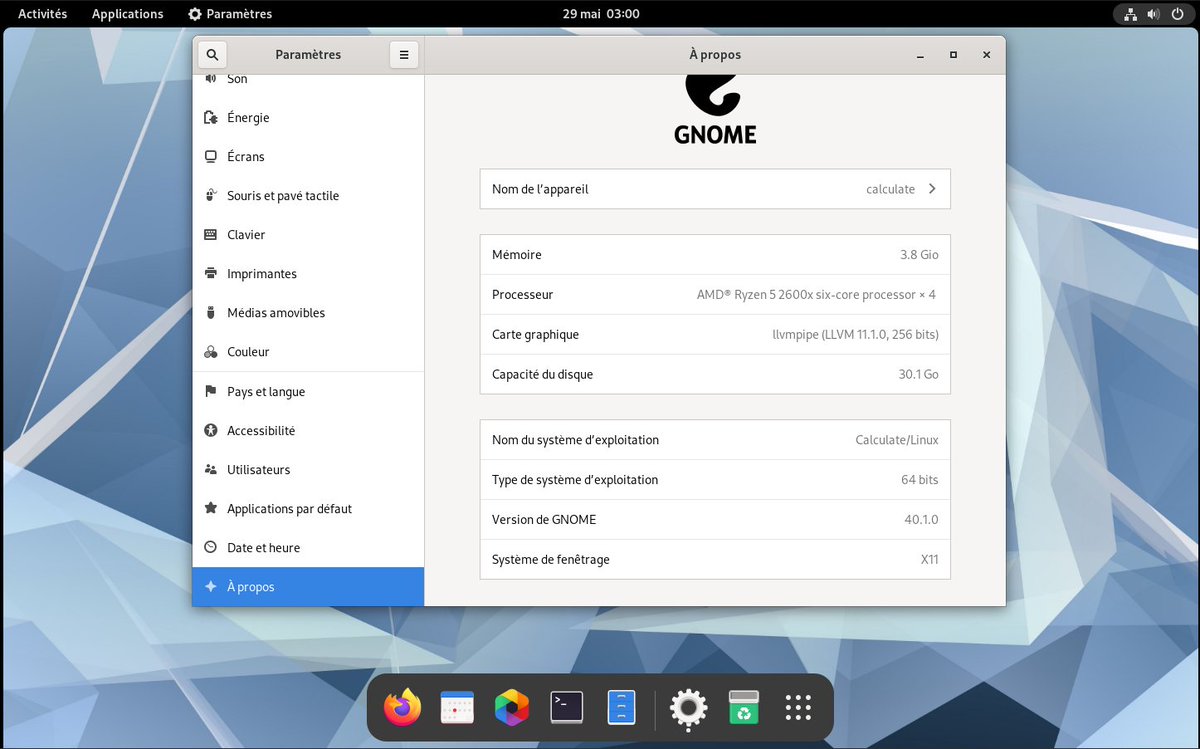Screen dimensions: 1200x749
Task: Maximize the Paramètres window
Action: 953,55
